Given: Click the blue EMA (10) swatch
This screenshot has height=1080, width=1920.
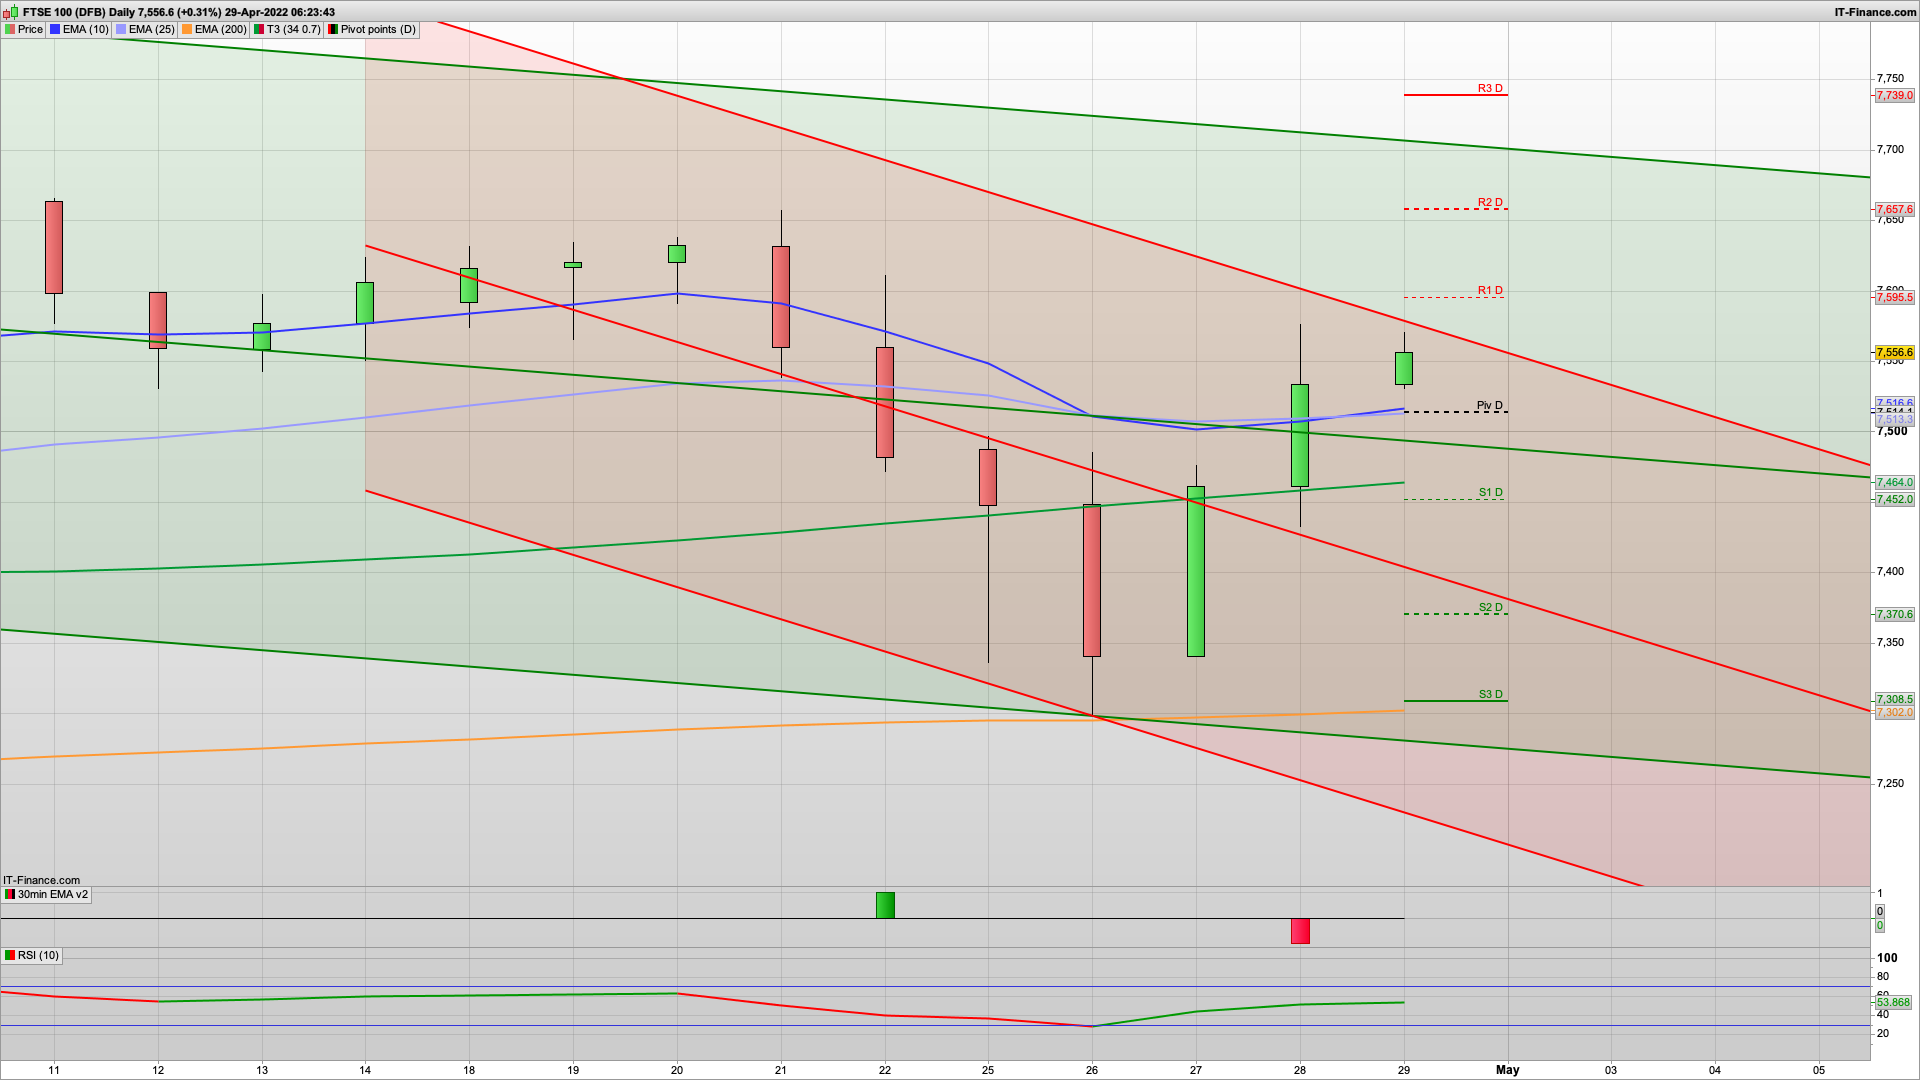Looking at the screenshot, I should tap(55, 30).
